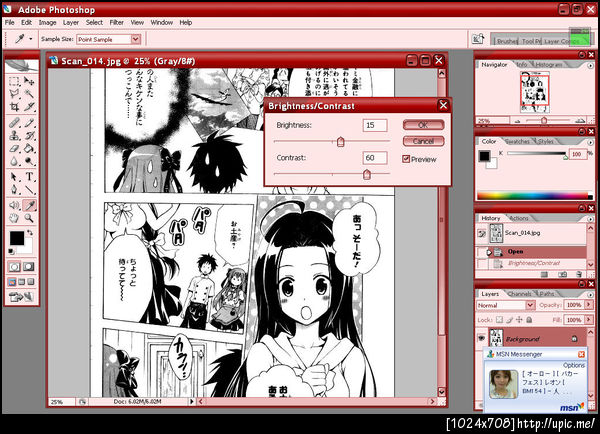Switch to the Channels tab

520,294
